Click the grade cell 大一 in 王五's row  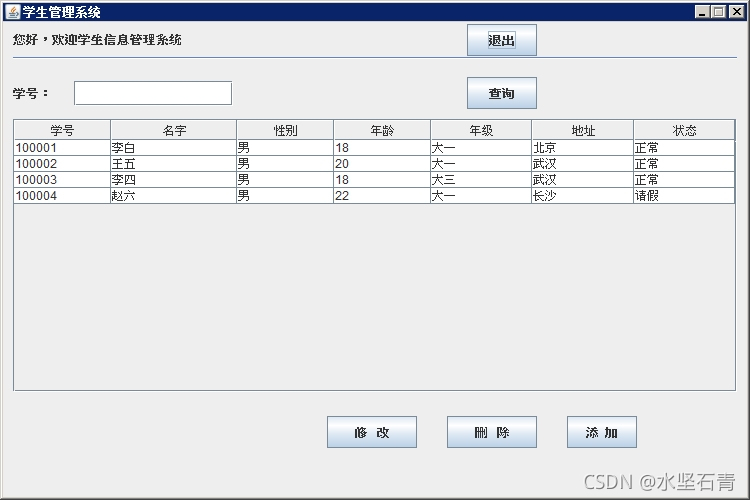pos(481,164)
